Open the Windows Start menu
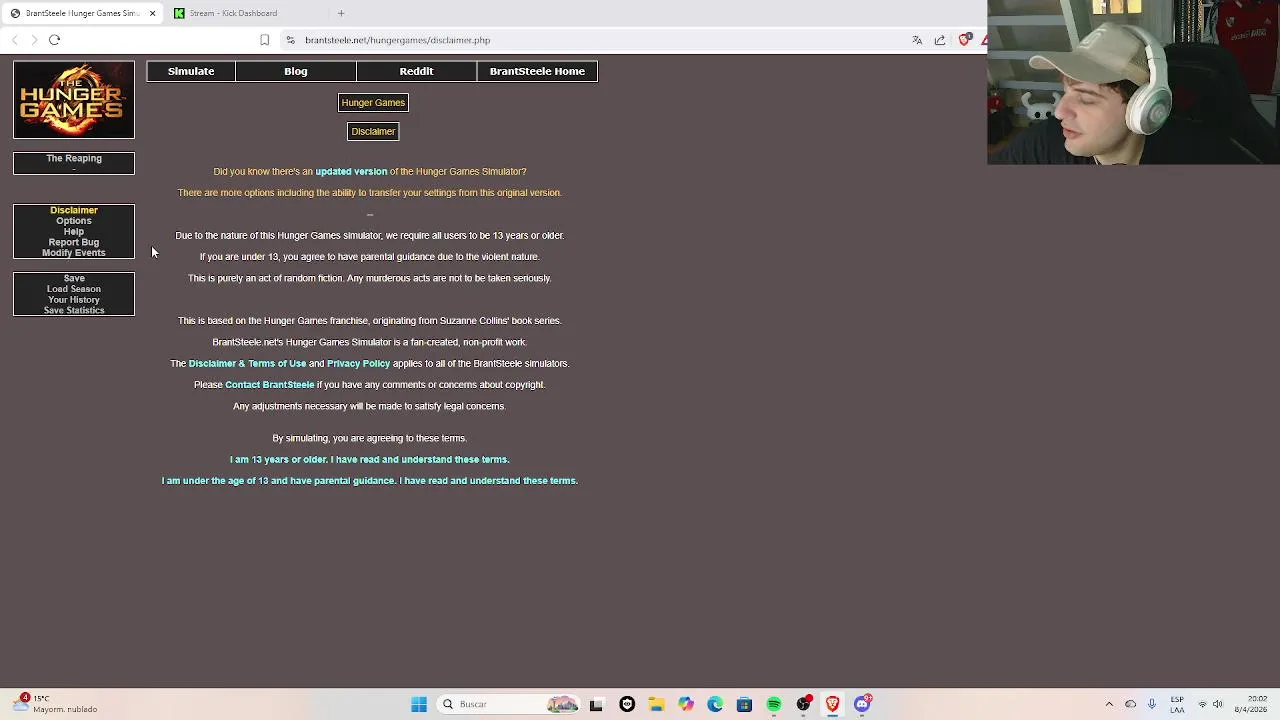This screenshot has height=720, width=1280. pos(419,704)
